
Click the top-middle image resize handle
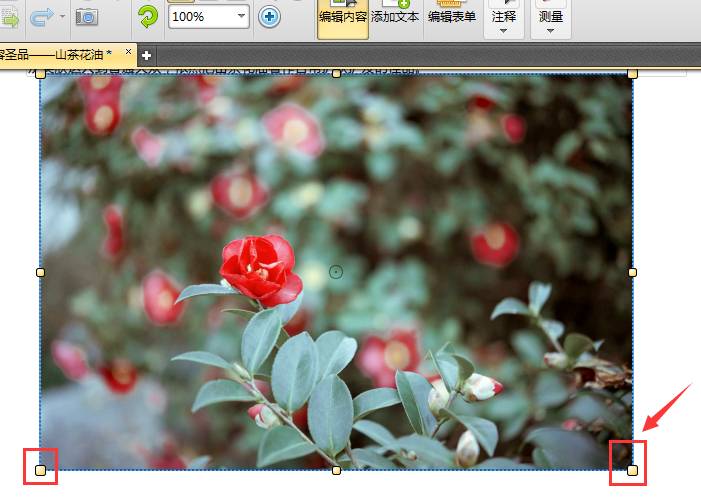pos(337,74)
